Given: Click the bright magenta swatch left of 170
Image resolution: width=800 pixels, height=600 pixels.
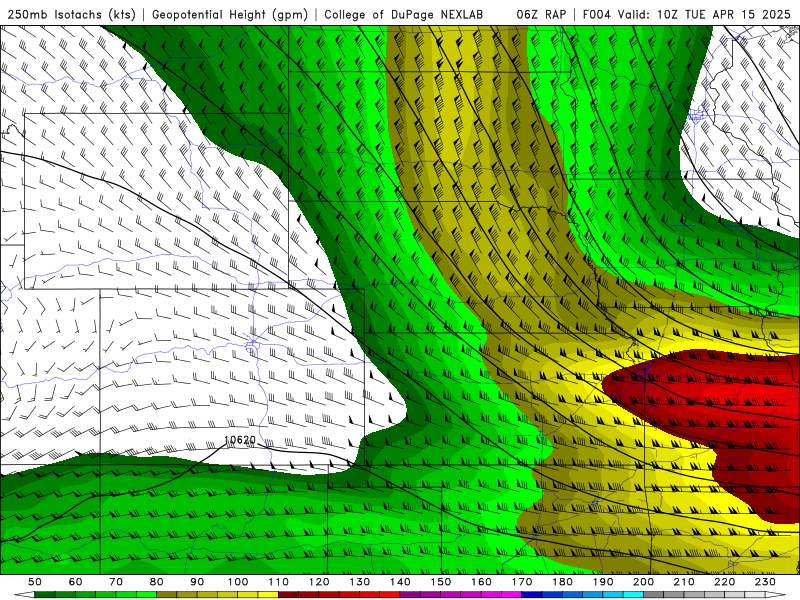Looking at the screenshot, I should coord(512,594).
